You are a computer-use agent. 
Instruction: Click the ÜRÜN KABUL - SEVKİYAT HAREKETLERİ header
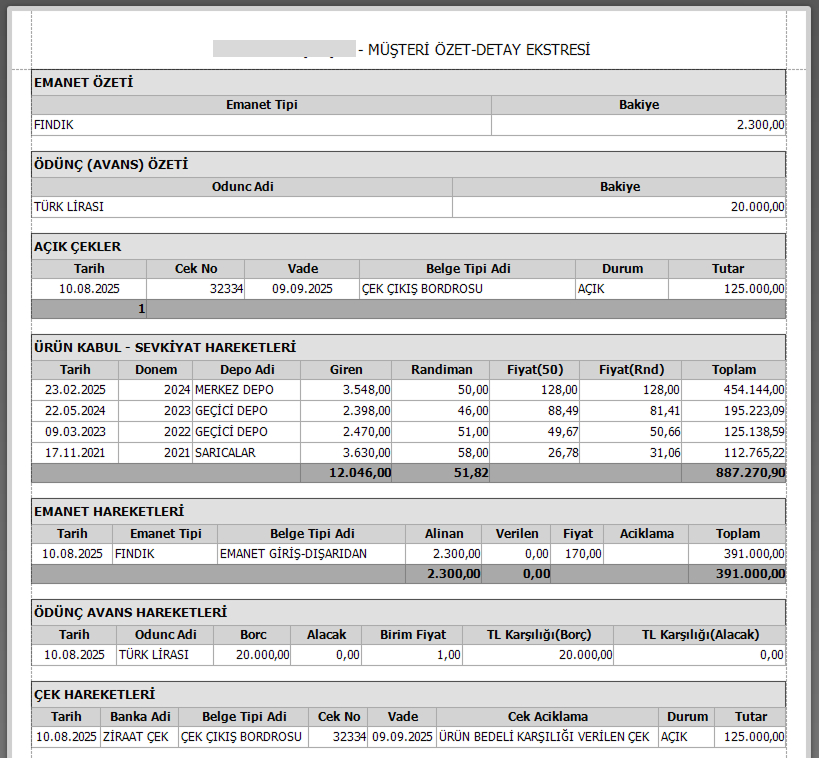point(165,347)
